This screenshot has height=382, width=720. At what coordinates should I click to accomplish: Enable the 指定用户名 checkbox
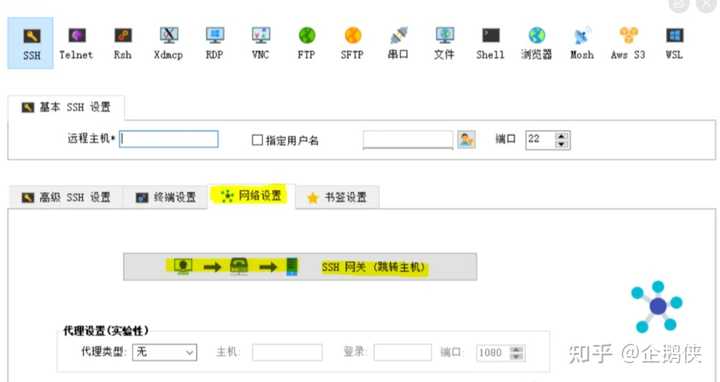pos(257,140)
